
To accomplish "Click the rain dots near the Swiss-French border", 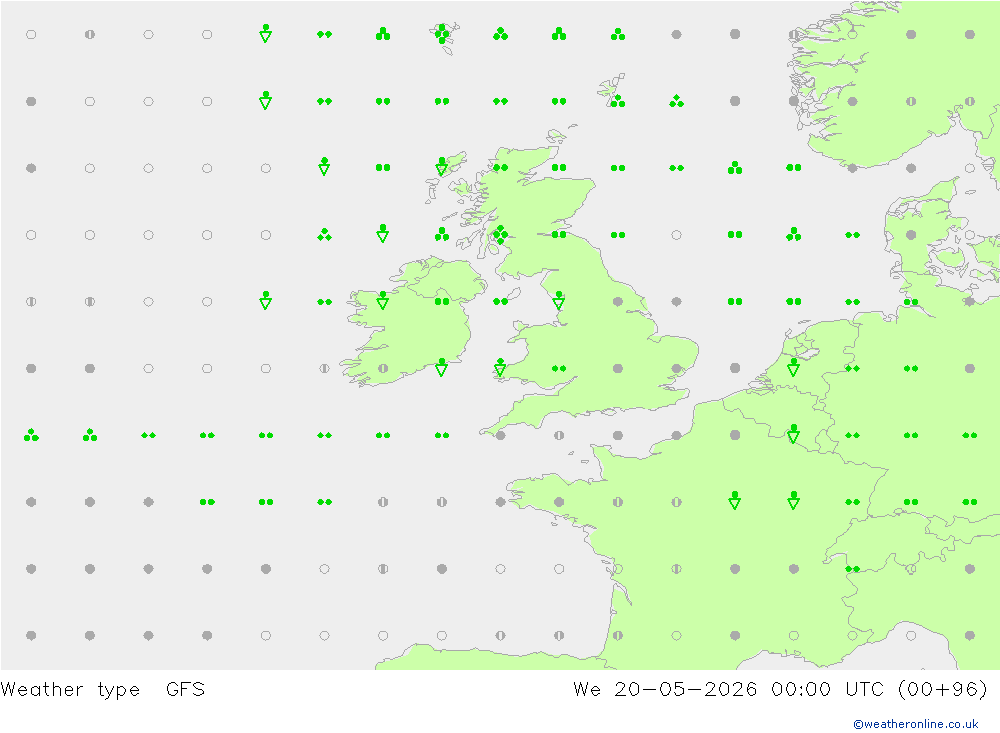I will [852, 568].
